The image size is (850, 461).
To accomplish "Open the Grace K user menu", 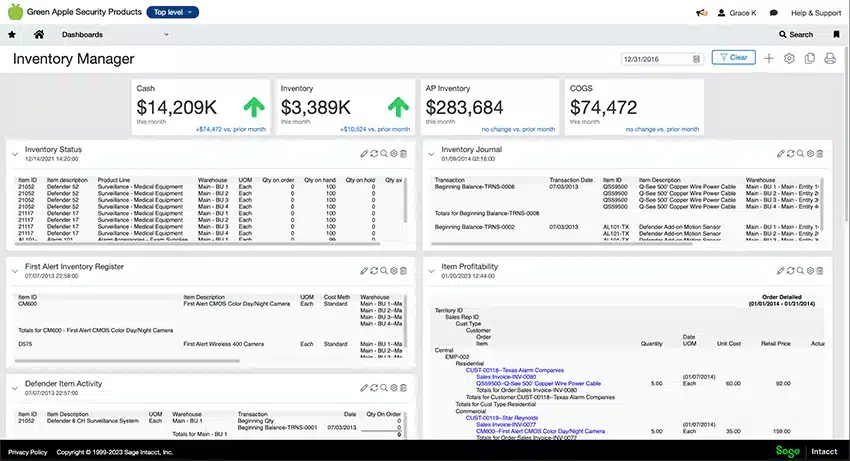I will tap(737, 12).
